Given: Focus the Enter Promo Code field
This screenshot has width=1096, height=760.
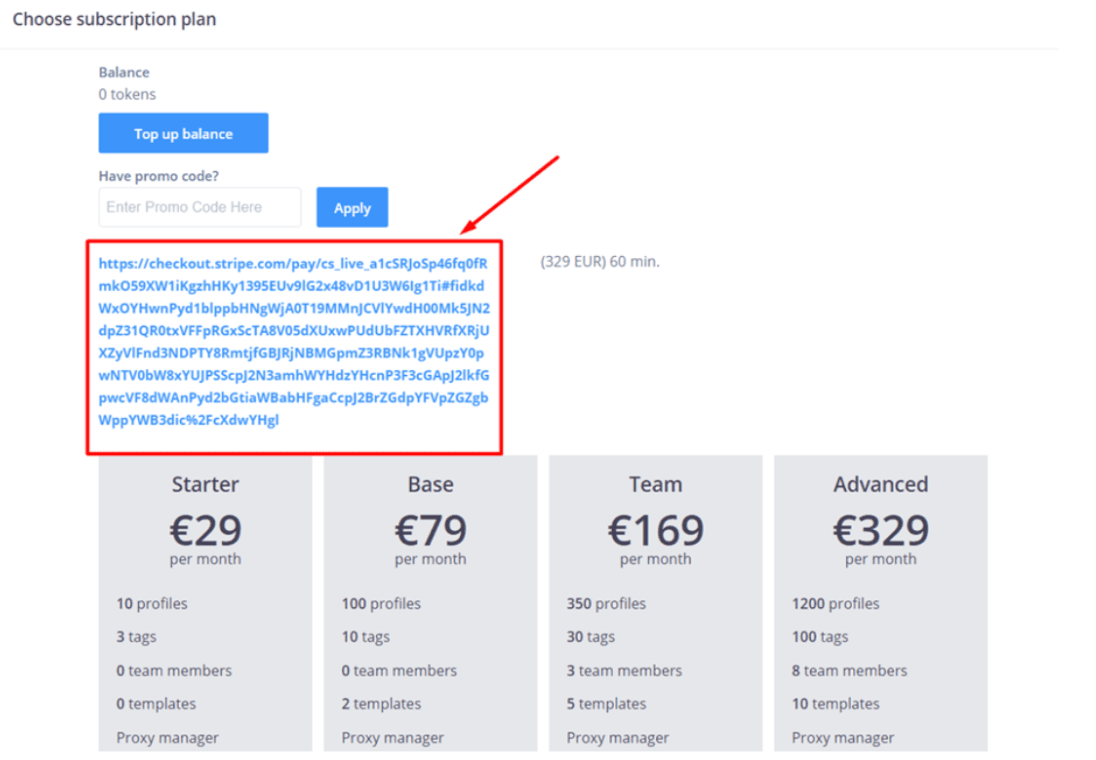Looking at the screenshot, I should (x=200, y=207).
